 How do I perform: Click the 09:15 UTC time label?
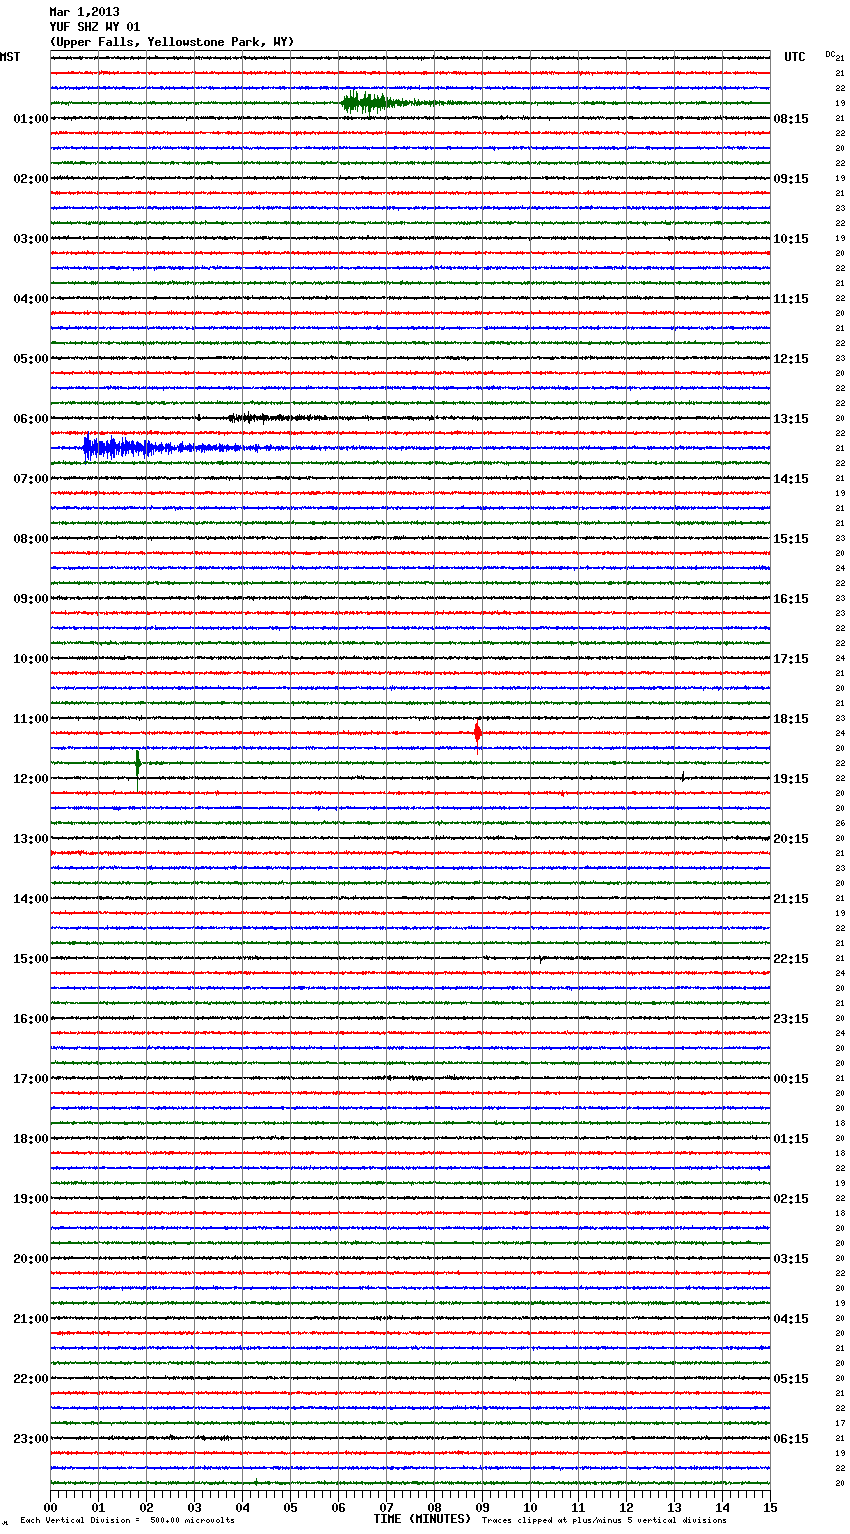[x=791, y=179]
